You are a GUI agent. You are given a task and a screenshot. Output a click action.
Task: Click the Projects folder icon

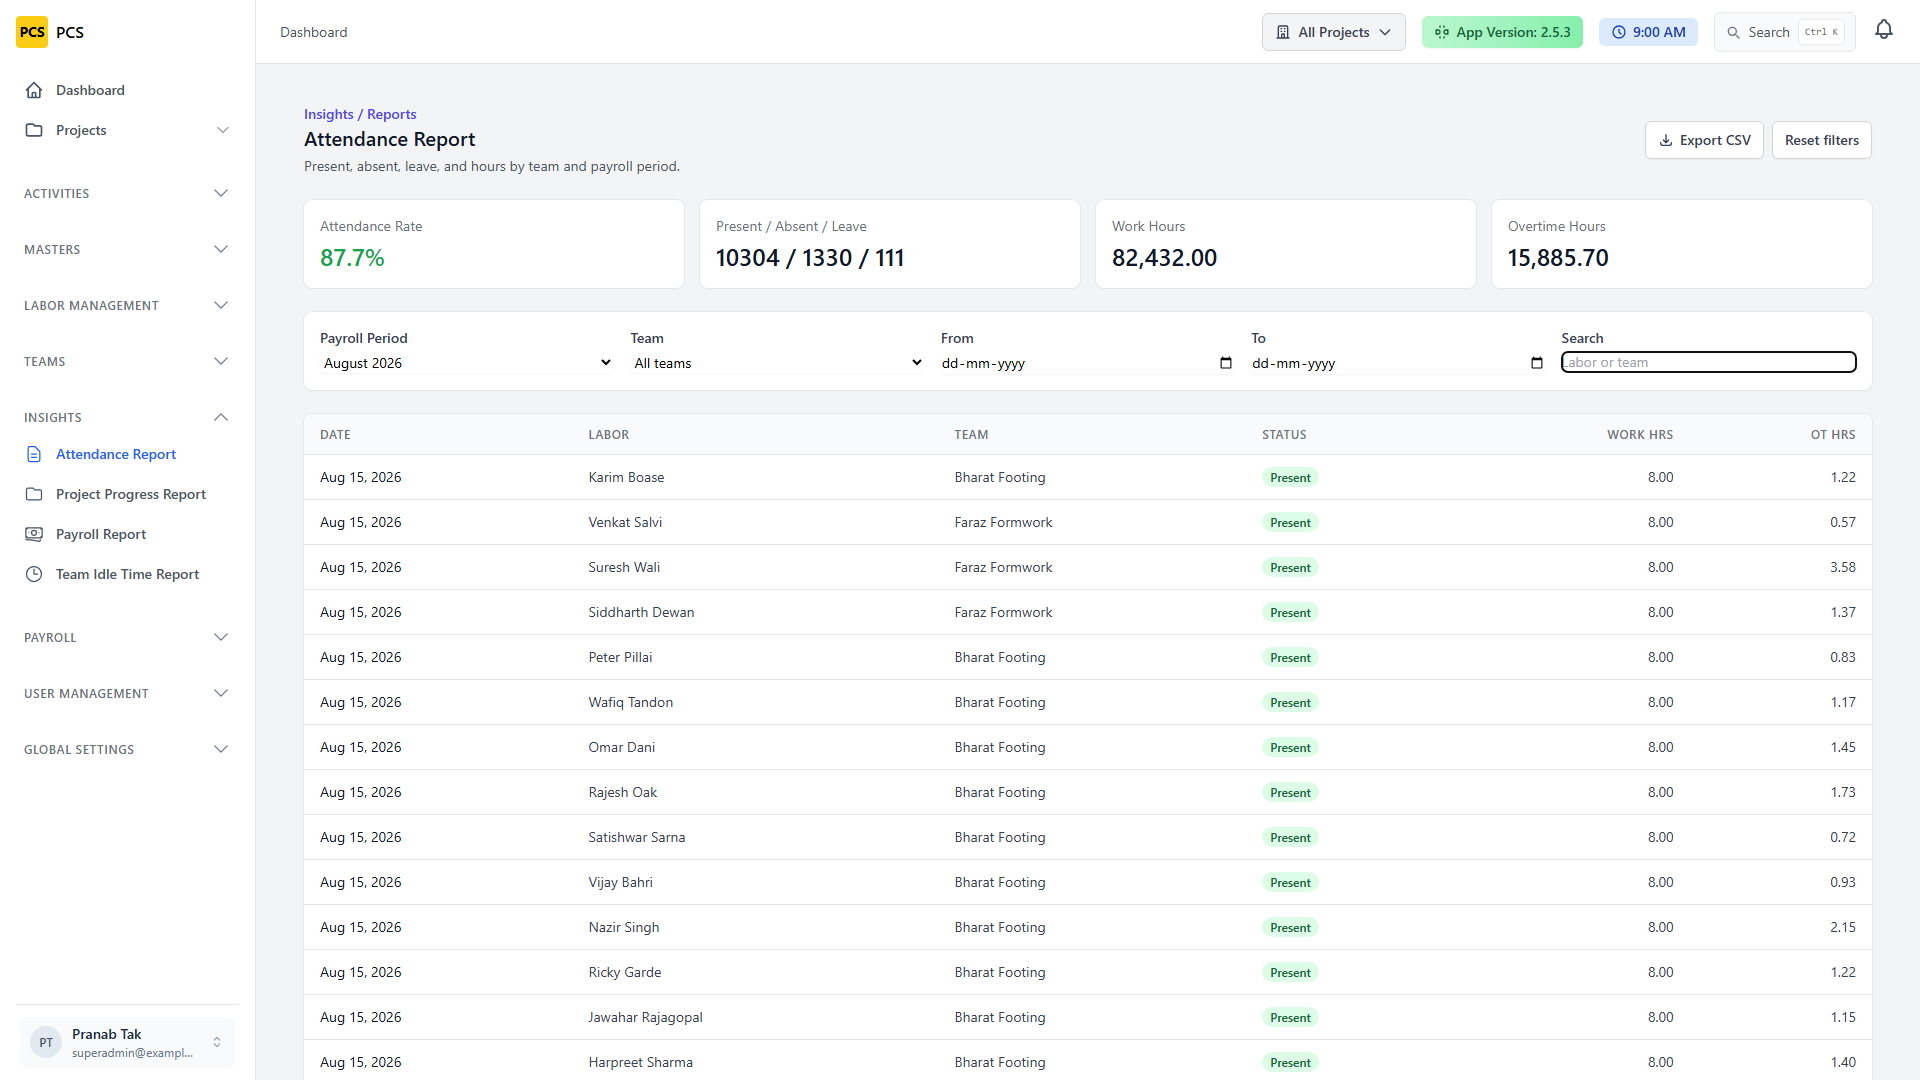(34, 130)
